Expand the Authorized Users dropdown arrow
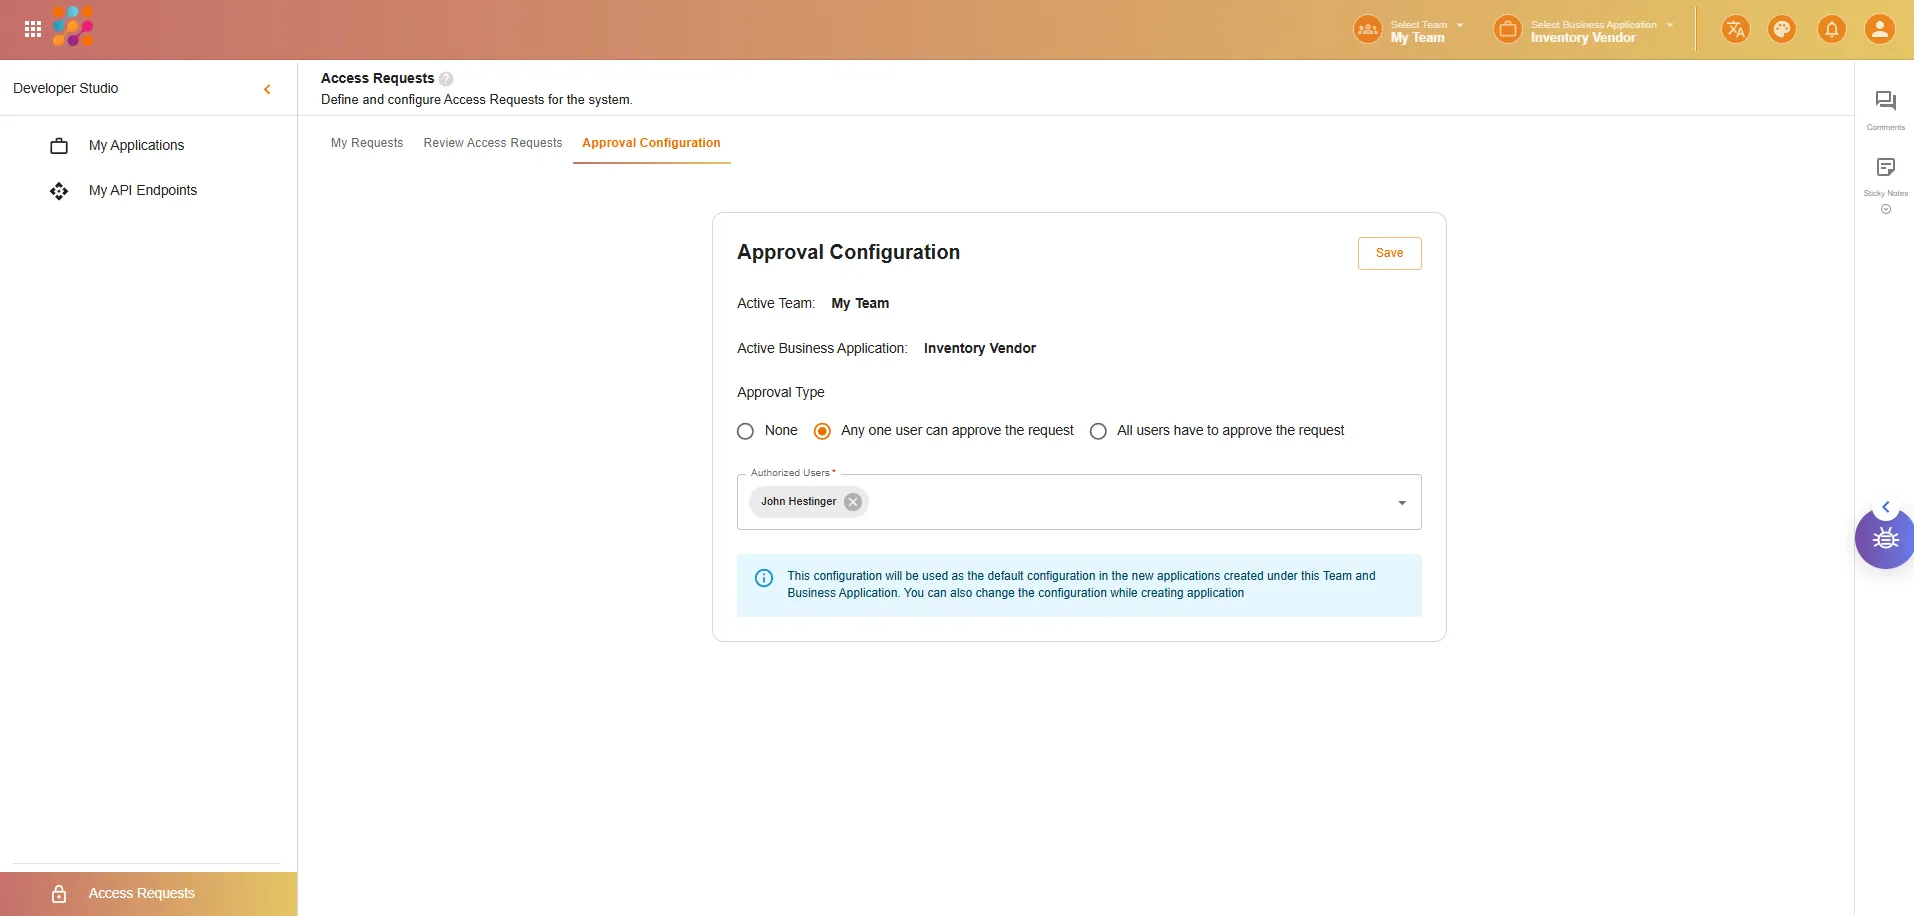 click(1401, 503)
